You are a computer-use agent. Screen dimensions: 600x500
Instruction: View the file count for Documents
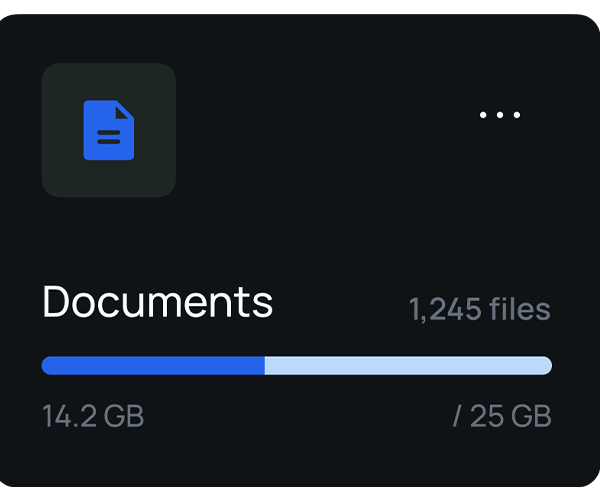coord(479,309)
